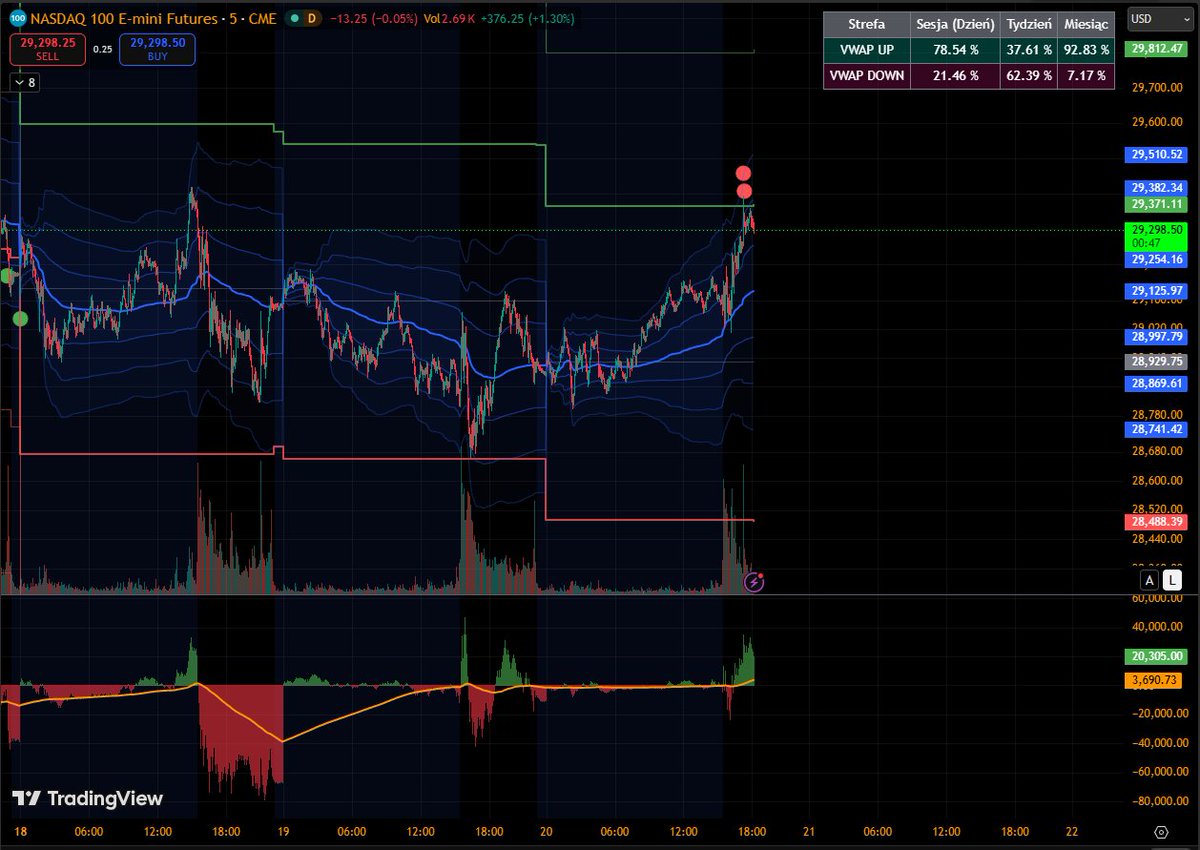Click the date label 22 on time axis
The width and height of the screenshot is (1200, 850).
(x=1072, y=831)
